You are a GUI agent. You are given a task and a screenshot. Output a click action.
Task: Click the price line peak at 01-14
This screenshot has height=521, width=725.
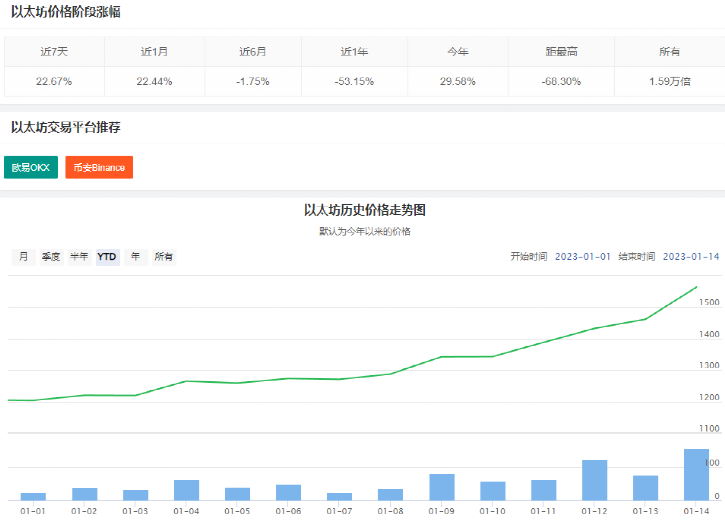(x=696, y=288)
